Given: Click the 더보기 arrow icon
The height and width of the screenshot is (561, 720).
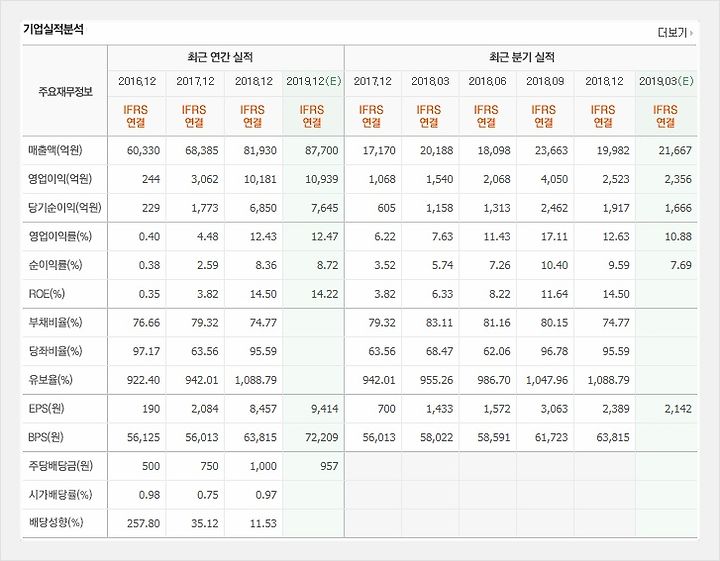Looking at the screenshot, I should [x=692, y=33].
